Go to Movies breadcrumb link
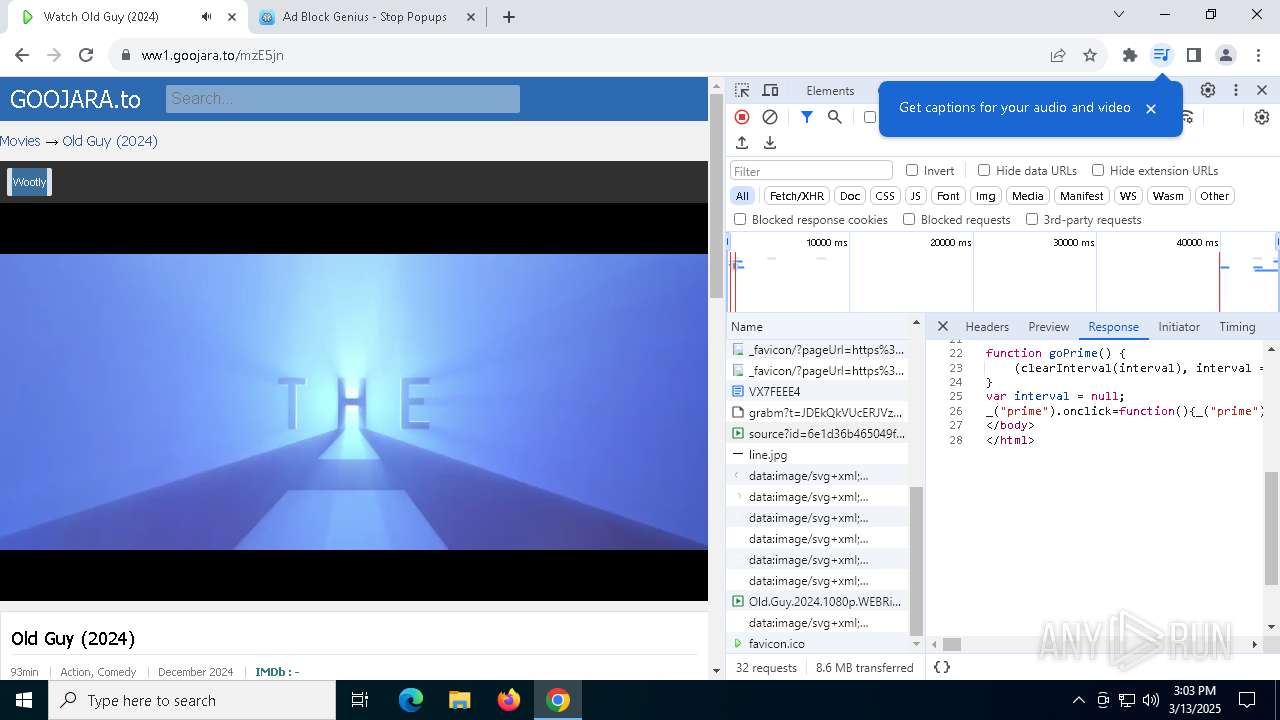The width and height of the screenshot is (1280, 720). point(20,141)
